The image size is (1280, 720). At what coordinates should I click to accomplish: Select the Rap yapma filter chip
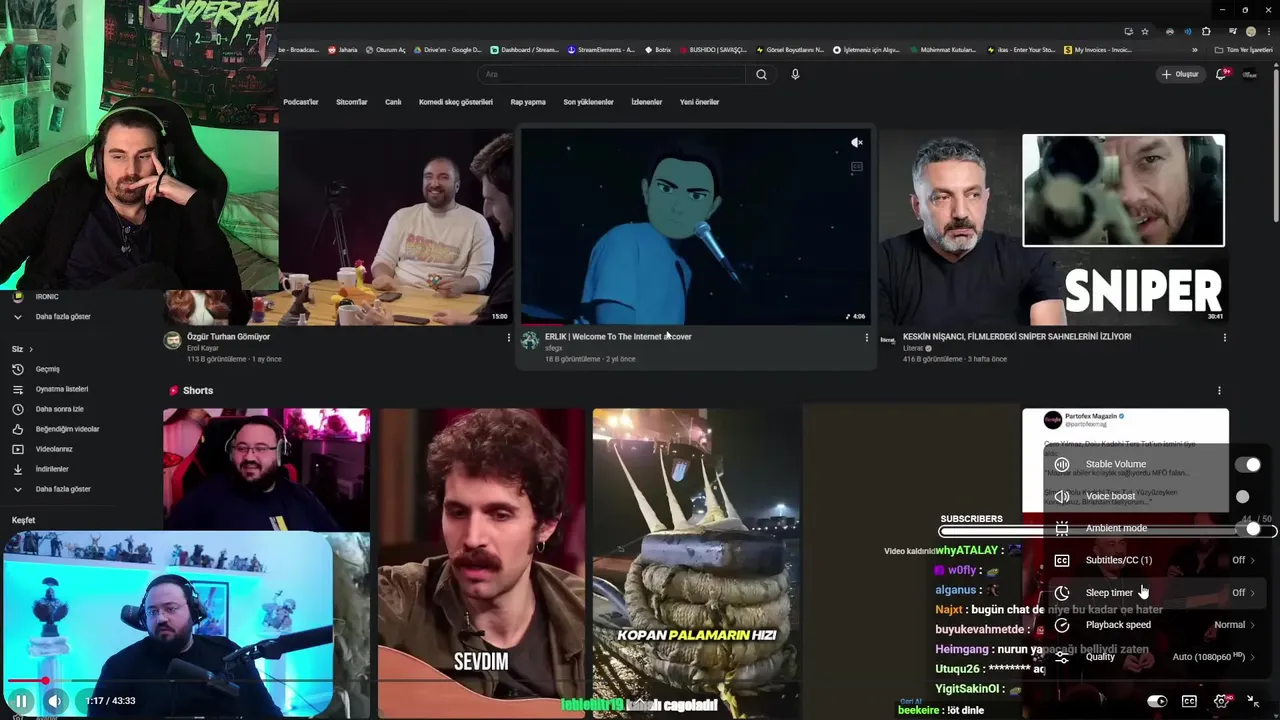pyautogui.click(x=528, y=102)
